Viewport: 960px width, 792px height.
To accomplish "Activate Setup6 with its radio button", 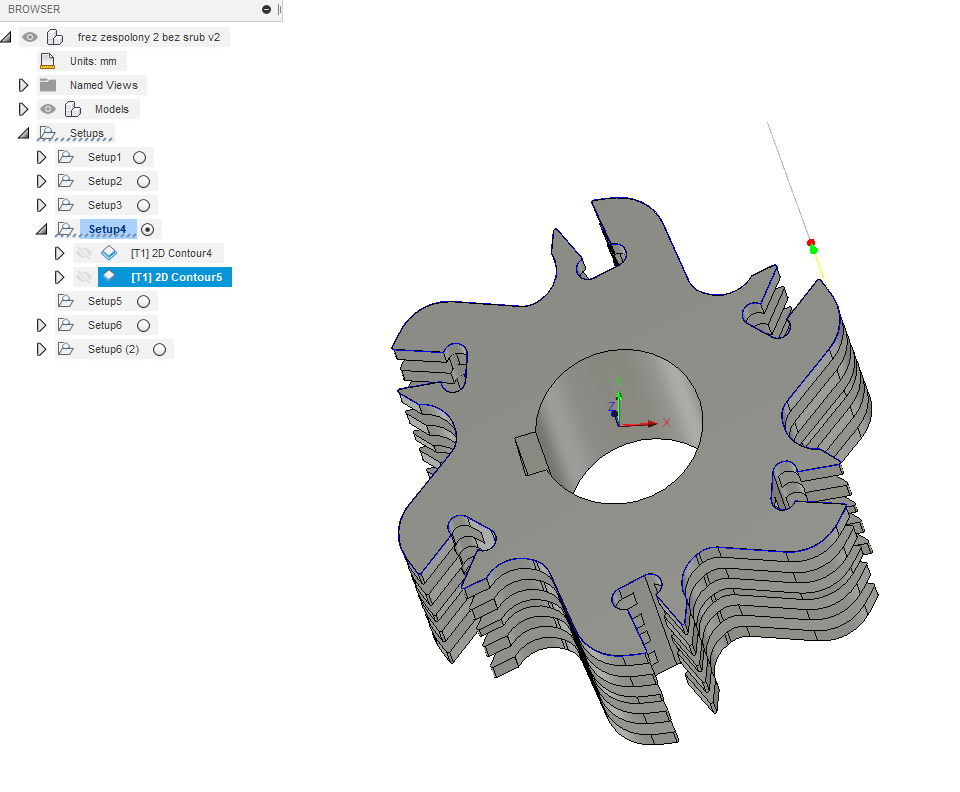I will (143, 325).
